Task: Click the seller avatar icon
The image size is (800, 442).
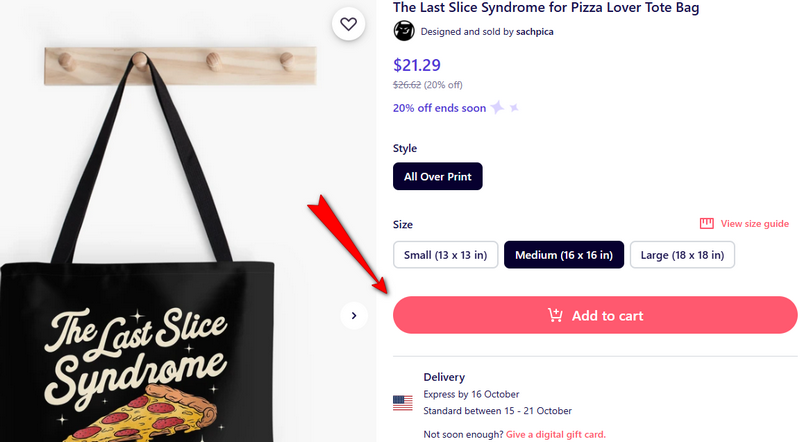Action: tap(404, 31)
